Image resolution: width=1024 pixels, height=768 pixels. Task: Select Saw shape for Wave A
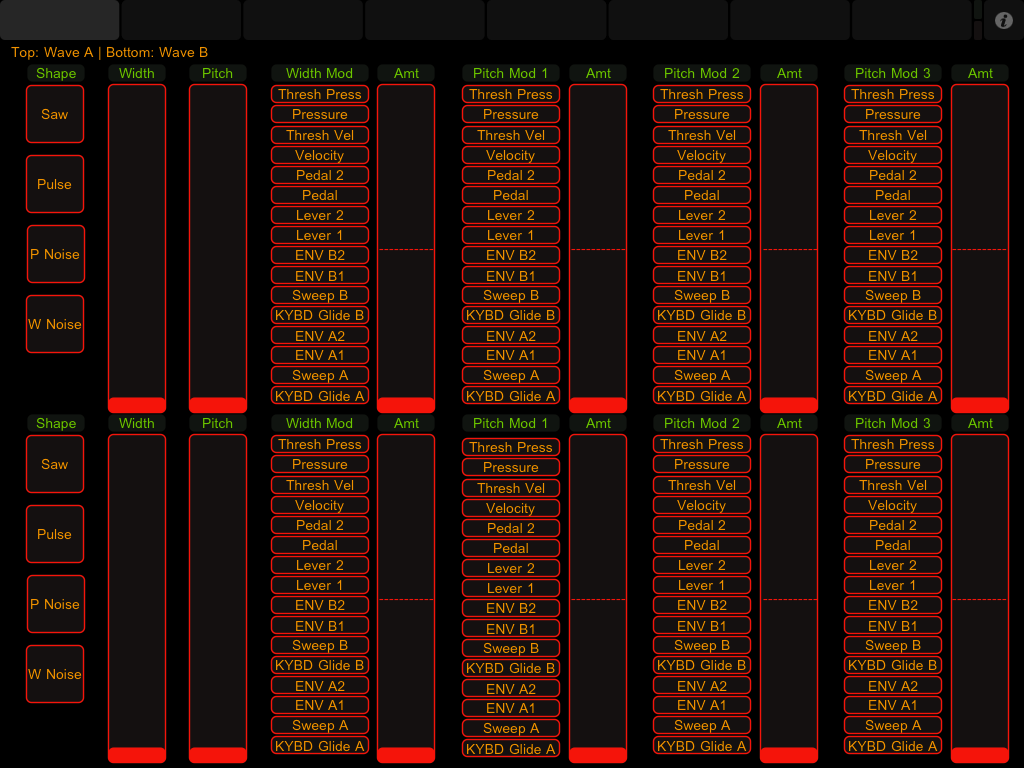(x=55, y=114)
